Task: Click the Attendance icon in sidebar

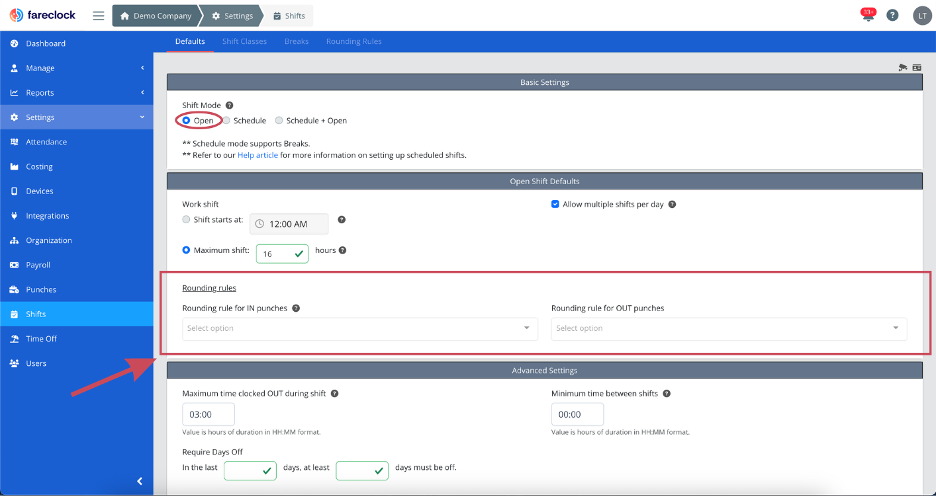Action: 14,142
